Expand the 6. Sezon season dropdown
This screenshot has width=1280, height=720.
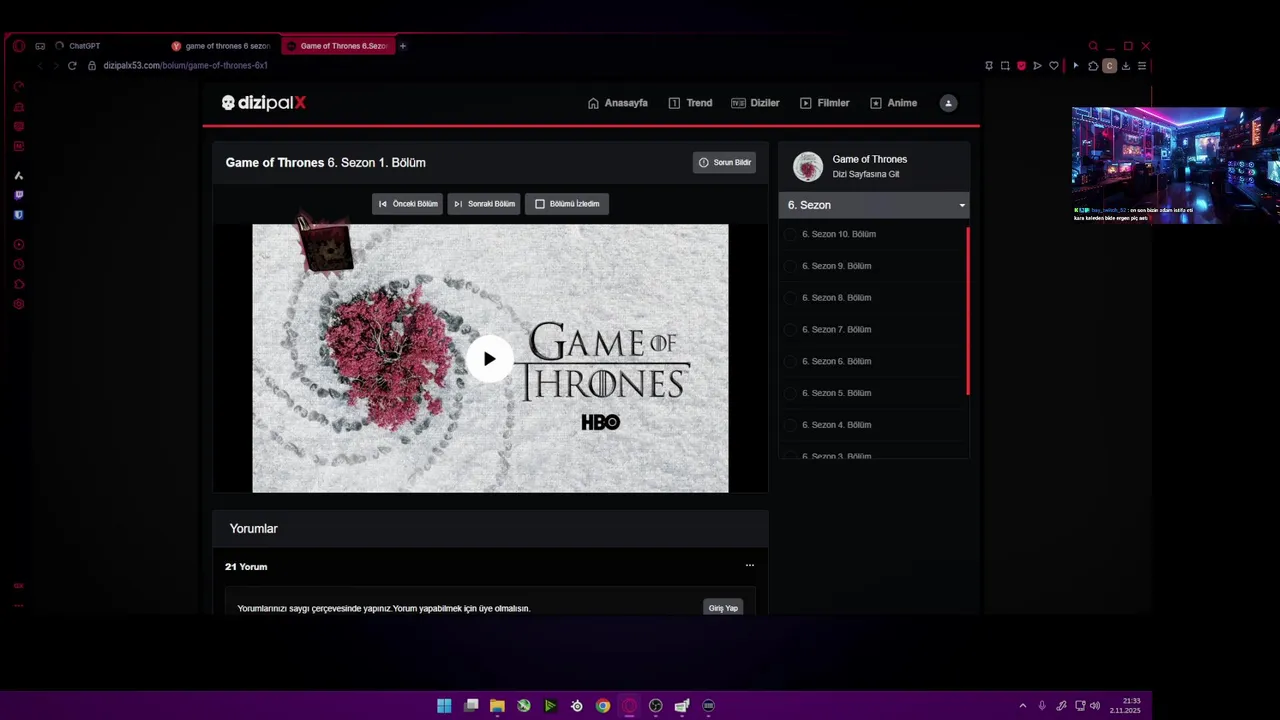pos(874,205)
